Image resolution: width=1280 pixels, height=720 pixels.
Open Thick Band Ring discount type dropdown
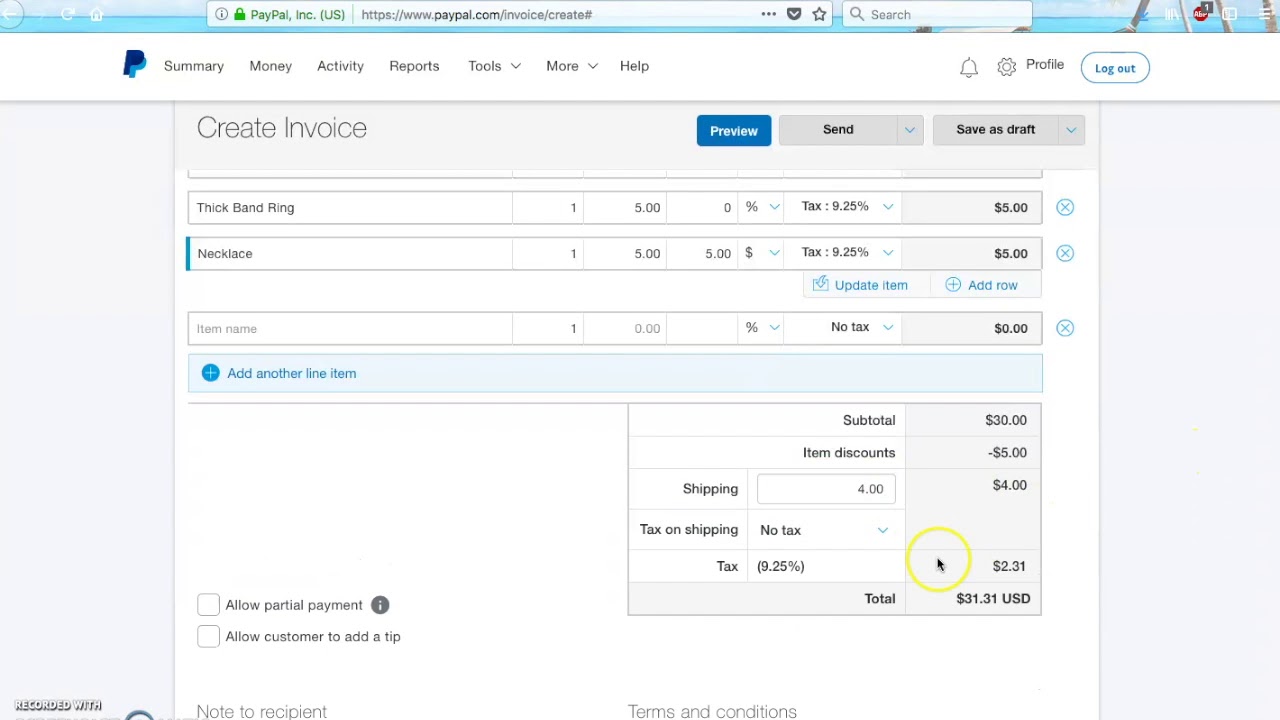(762, 207)
